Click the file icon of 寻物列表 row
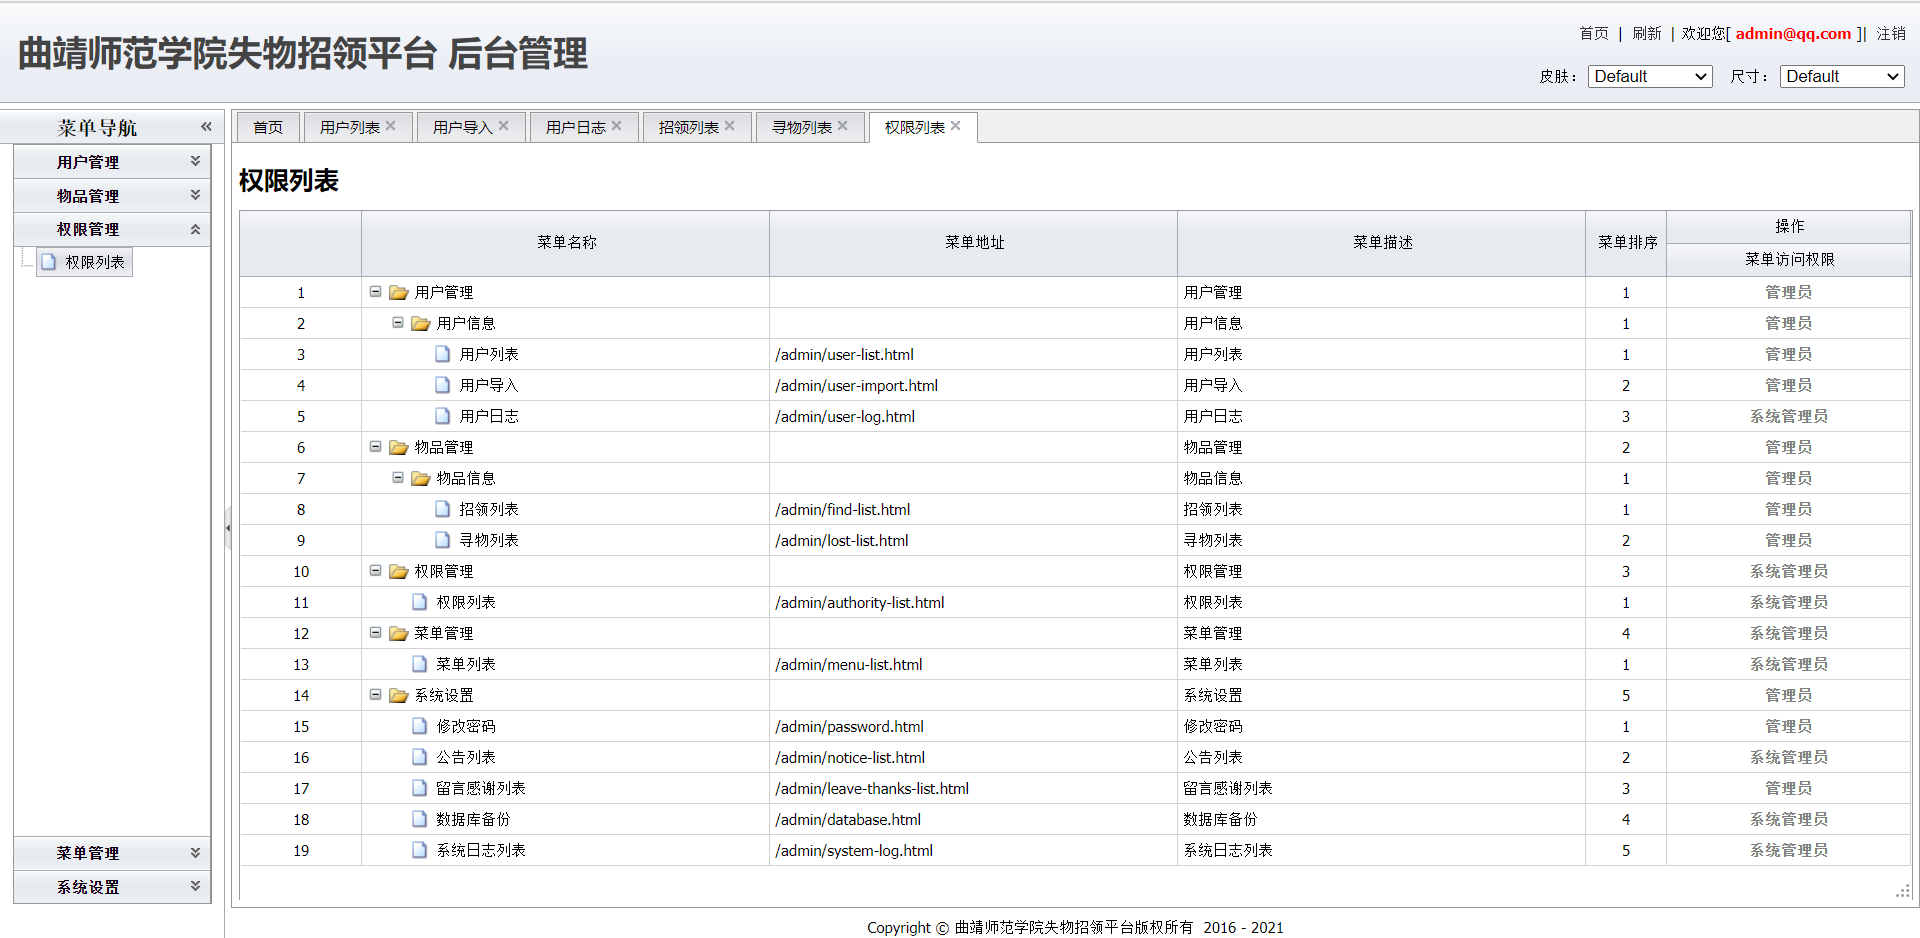 tap(443, 540)
